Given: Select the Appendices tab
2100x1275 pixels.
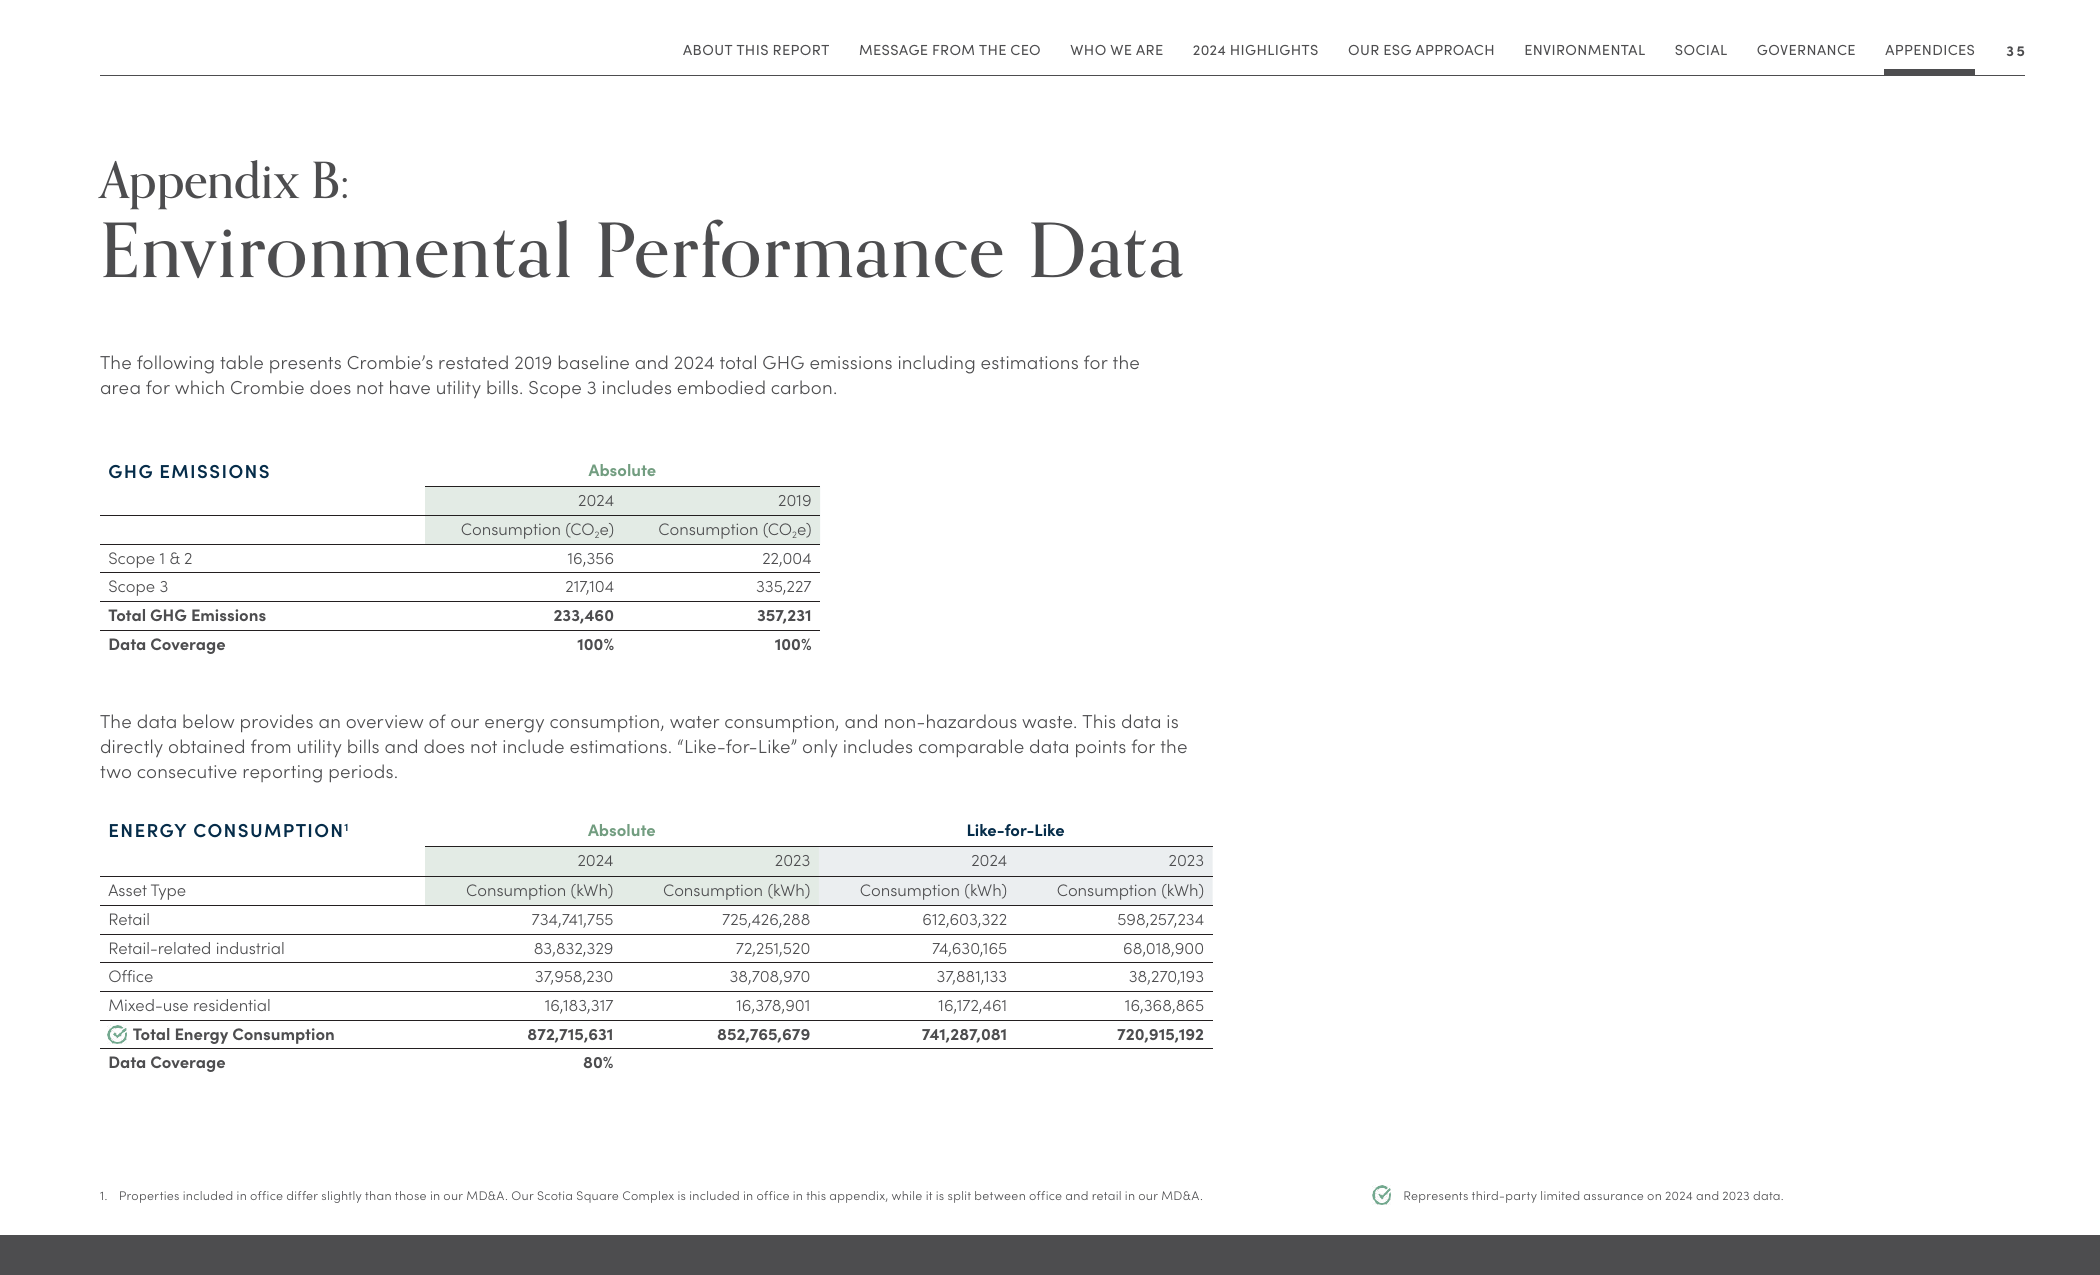Looking at the screenshot, I should coord(1929,50).
